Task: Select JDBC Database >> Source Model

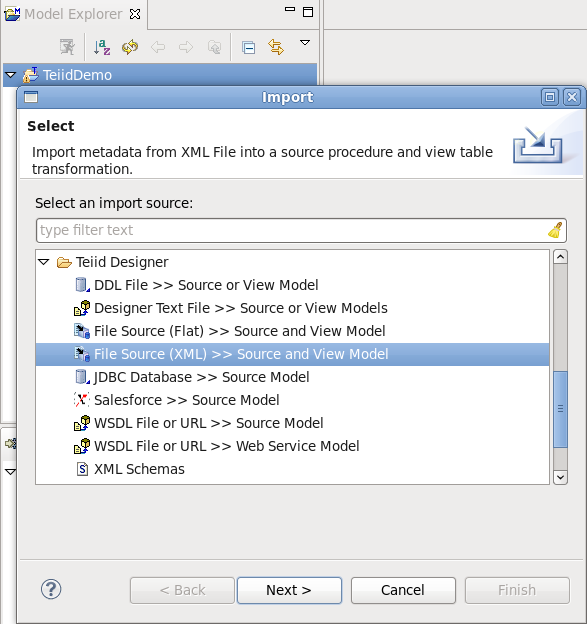Action: (201, 377)
